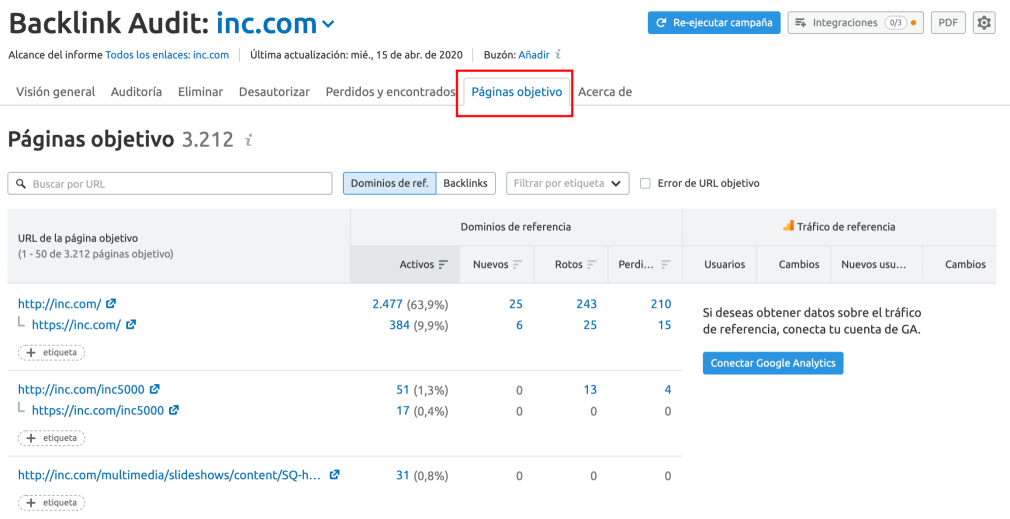Viewport: 1010px width, 519px height.
Task: Open external link icon for http://inc.com/
Action: [111, 303]
